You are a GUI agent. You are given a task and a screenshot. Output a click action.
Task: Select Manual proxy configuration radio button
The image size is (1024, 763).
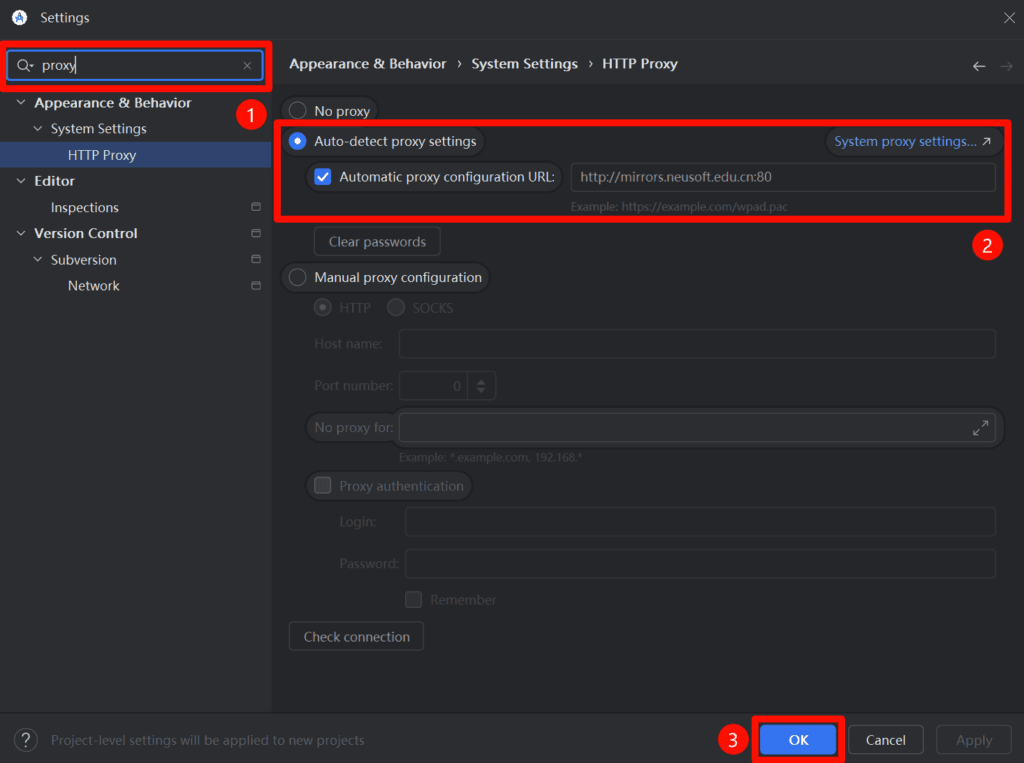[x=298, y=277]
